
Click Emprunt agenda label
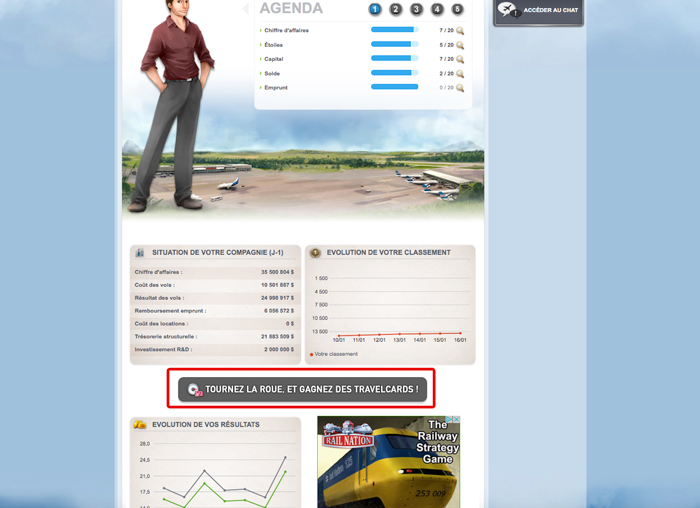(x=276, y=87)
